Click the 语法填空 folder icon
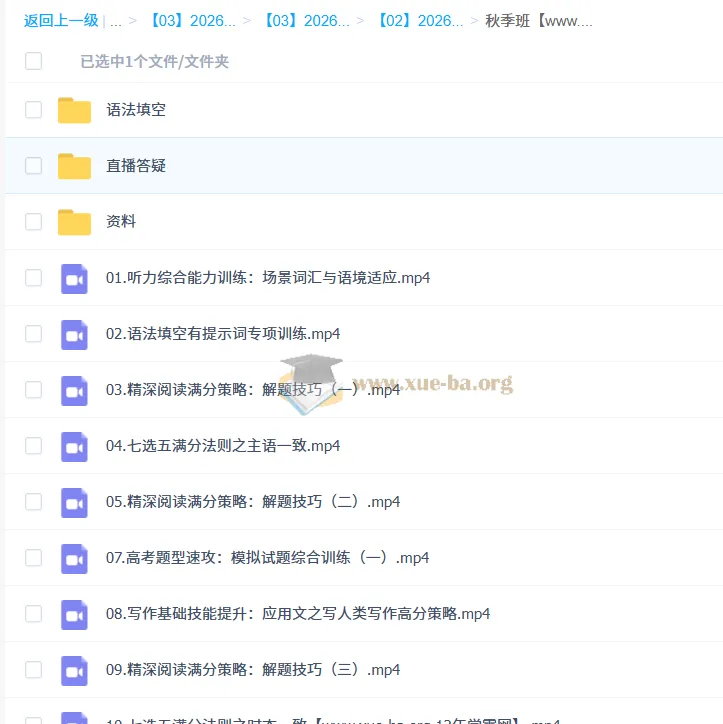Screen dimensions: 723x724 coord(74,110)
